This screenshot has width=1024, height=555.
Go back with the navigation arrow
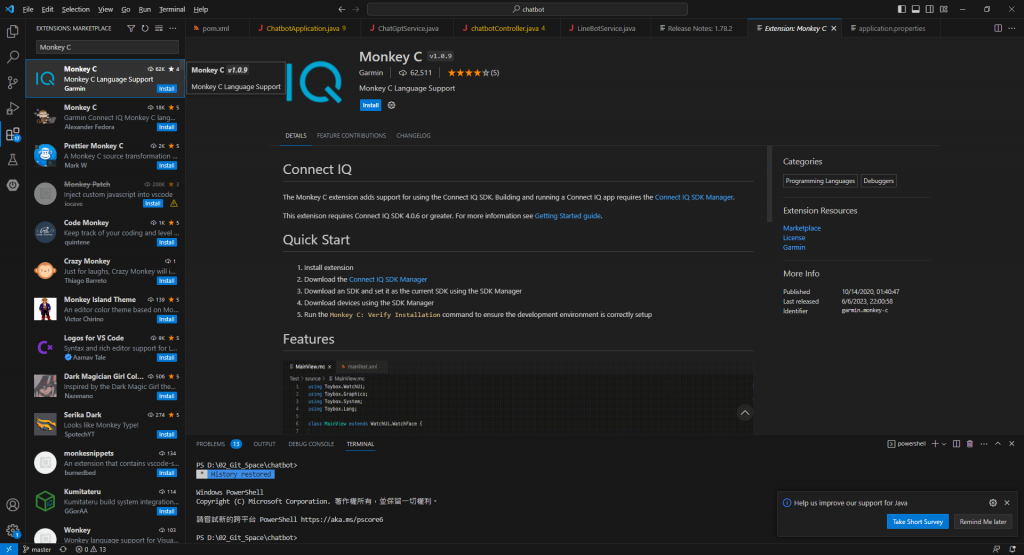[x=342, y=9]
